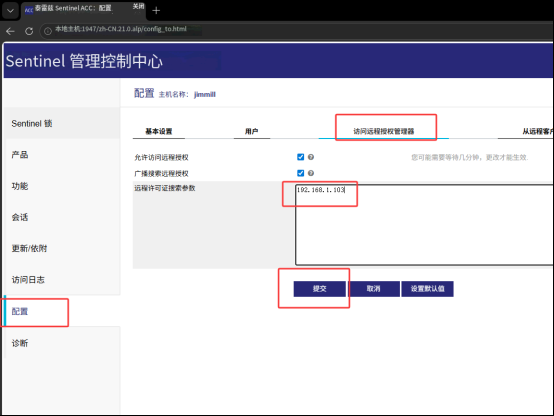Switch to the 用户 tab

tap(252, 131)
